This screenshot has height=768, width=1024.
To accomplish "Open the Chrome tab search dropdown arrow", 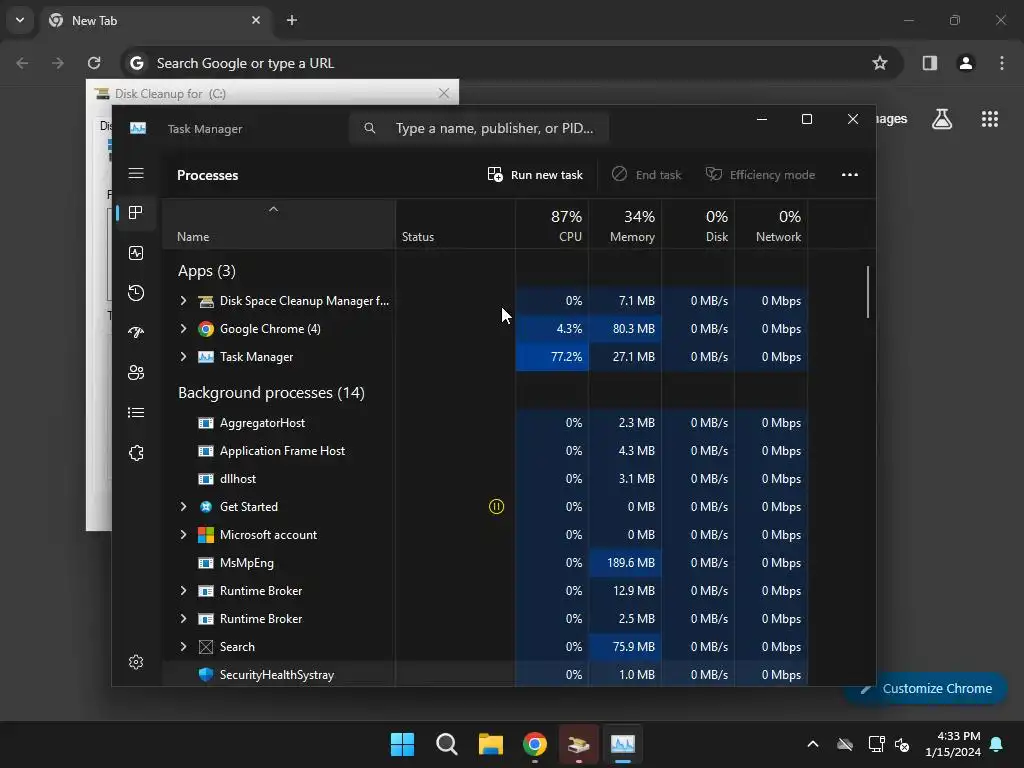I will tap(20, 20).
